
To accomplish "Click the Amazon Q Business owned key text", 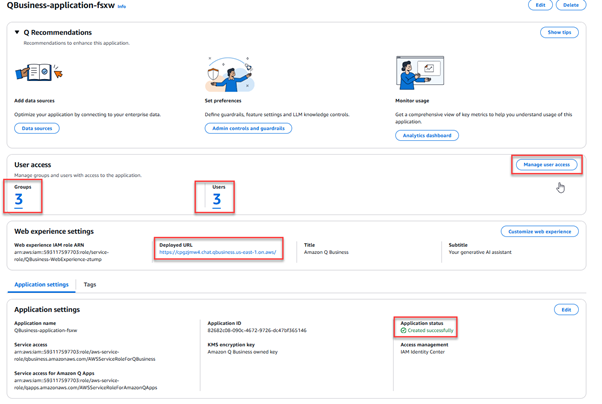I will (243, 352).
